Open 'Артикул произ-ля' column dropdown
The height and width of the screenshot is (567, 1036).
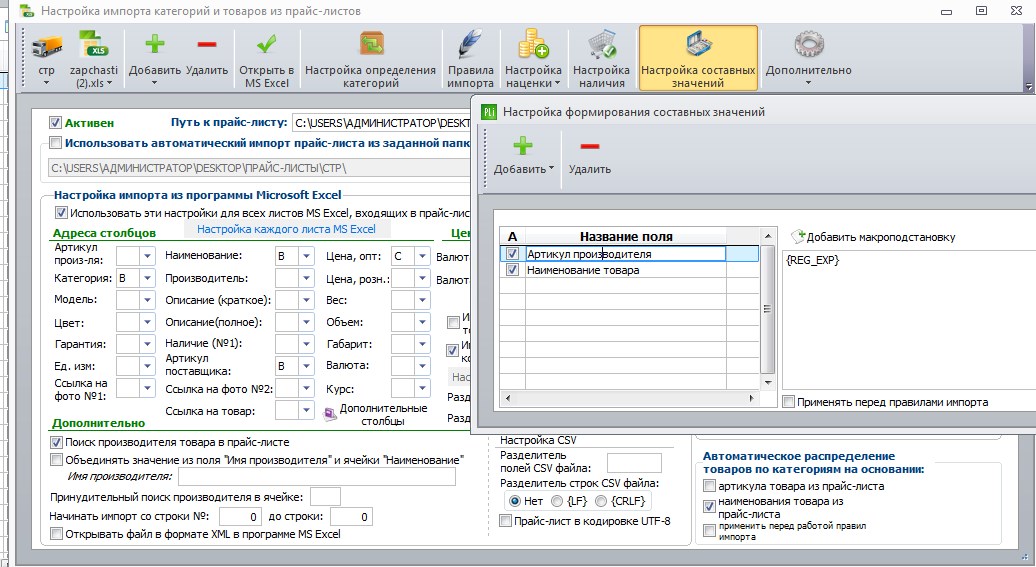click(x=147, y=256)
